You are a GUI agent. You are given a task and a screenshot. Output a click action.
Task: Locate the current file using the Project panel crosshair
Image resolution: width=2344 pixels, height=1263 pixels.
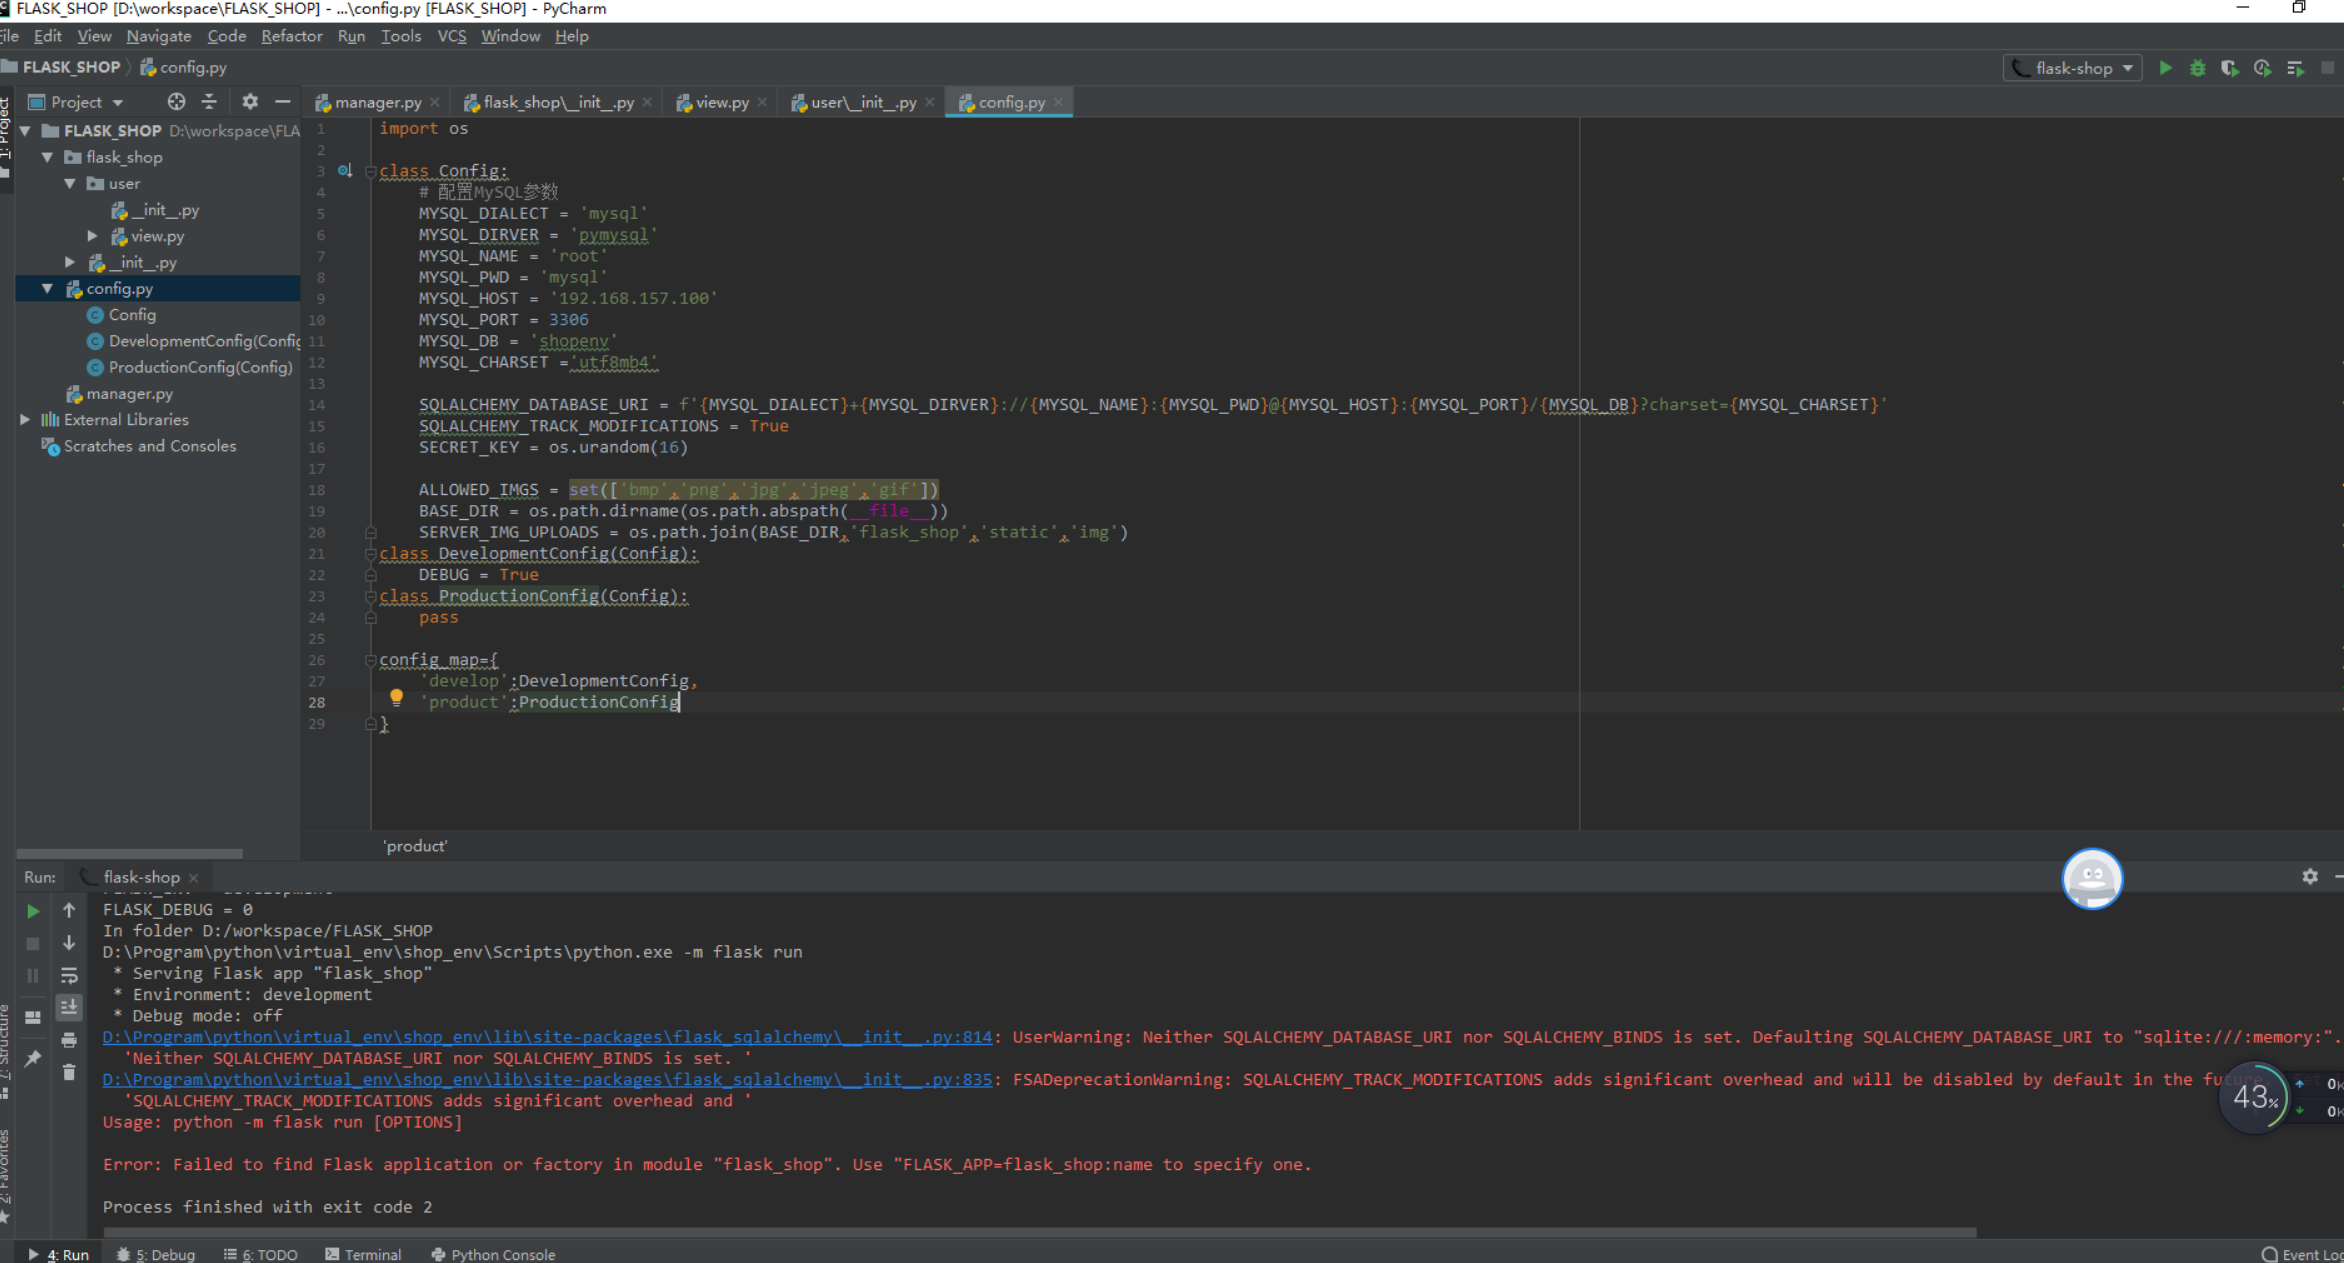click(176, 102)
